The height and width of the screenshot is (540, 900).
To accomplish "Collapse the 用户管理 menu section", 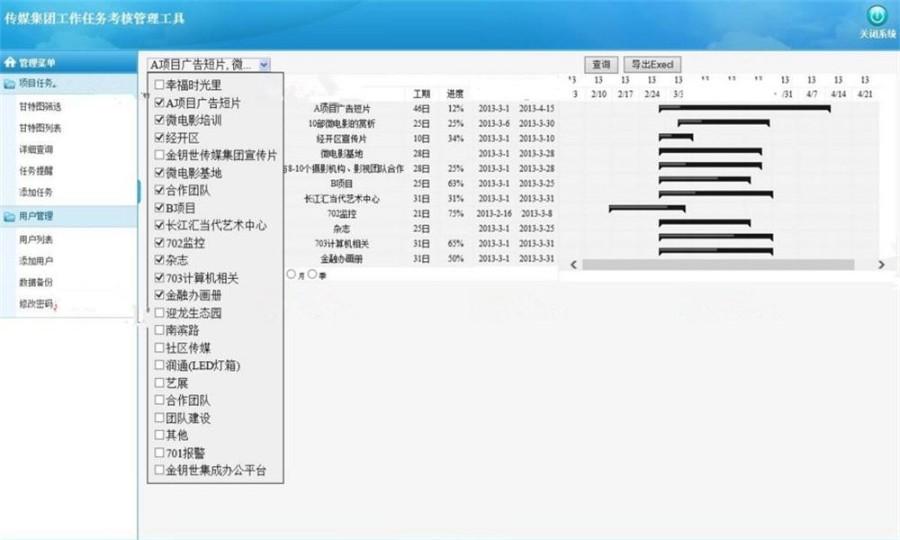I will pos(69,216).
